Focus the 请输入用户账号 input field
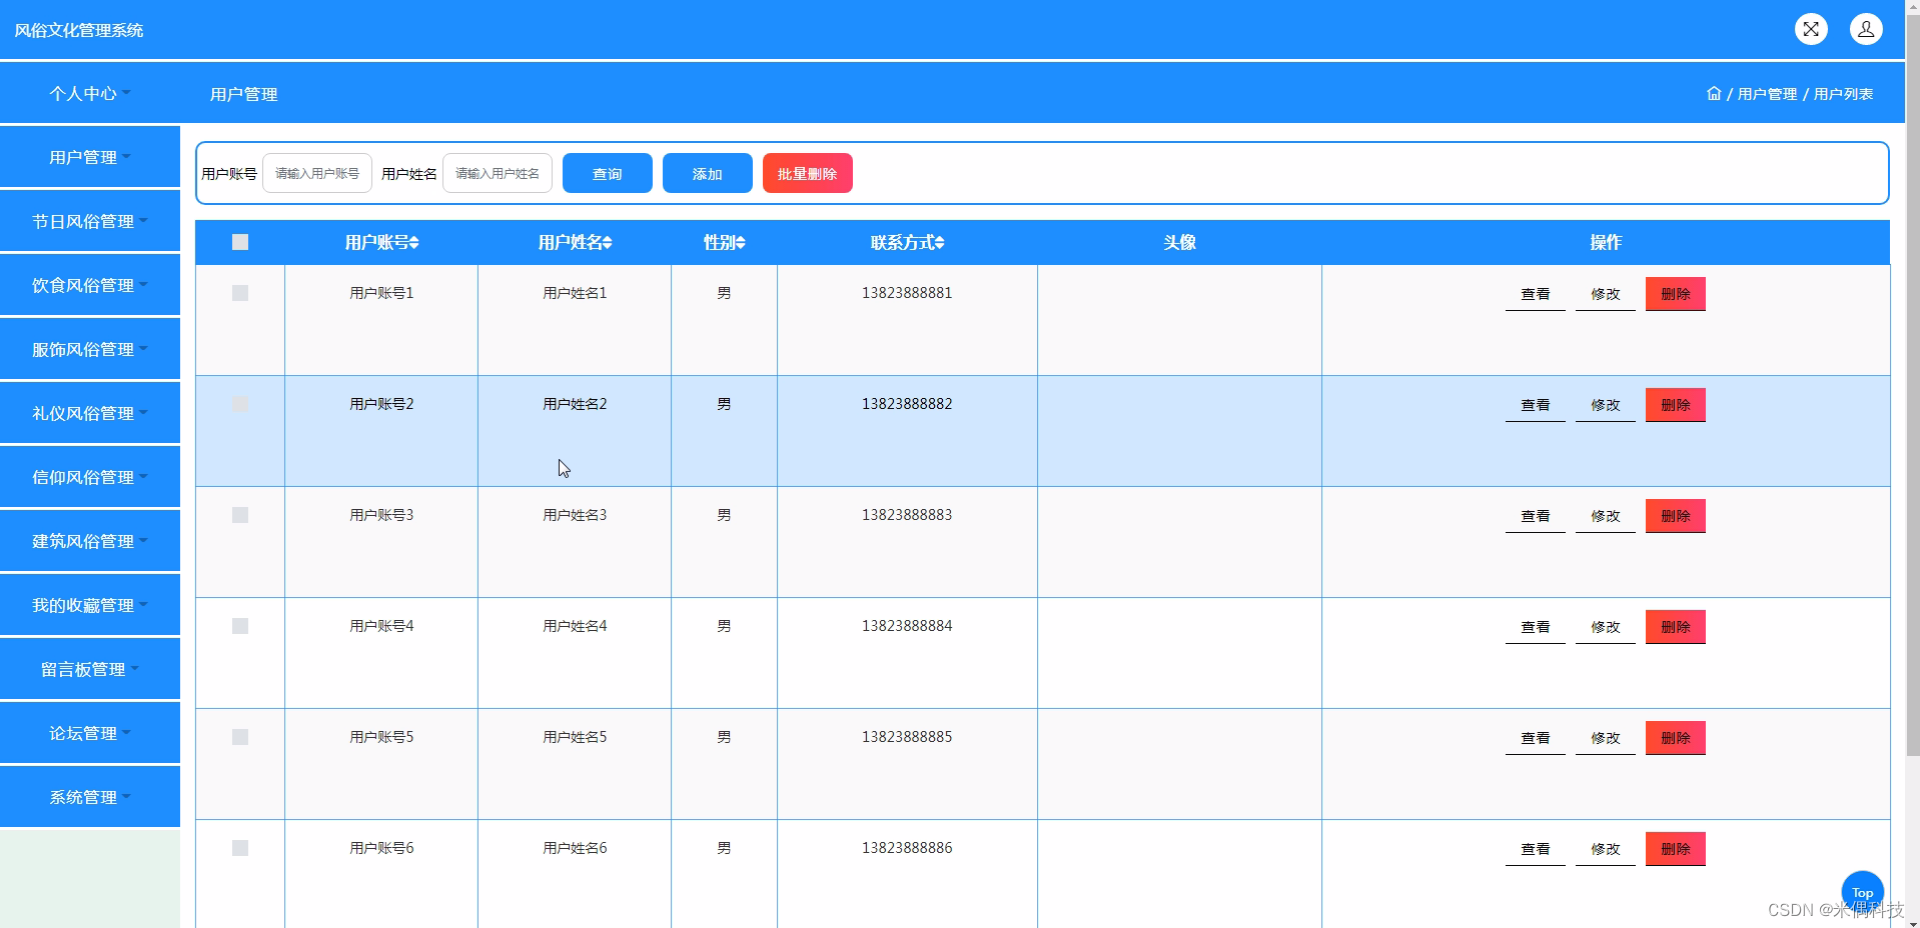 [x=317, y=173]
